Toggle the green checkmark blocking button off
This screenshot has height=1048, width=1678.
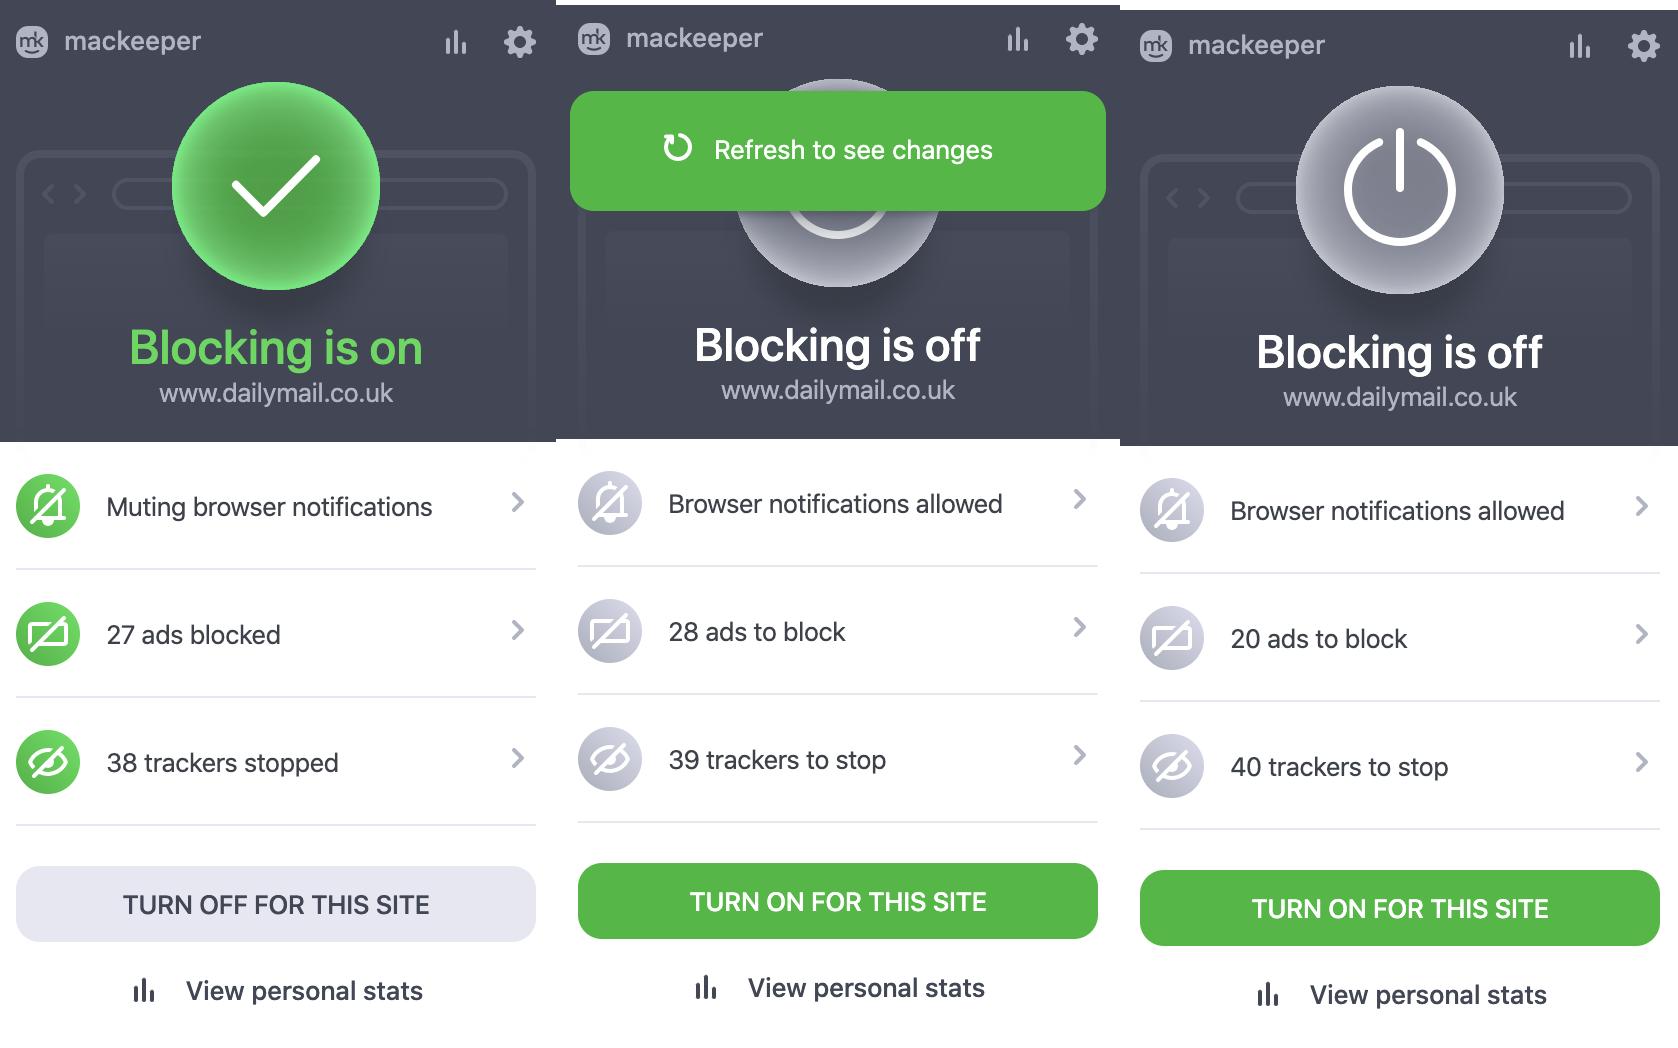(x=276, y=186)
